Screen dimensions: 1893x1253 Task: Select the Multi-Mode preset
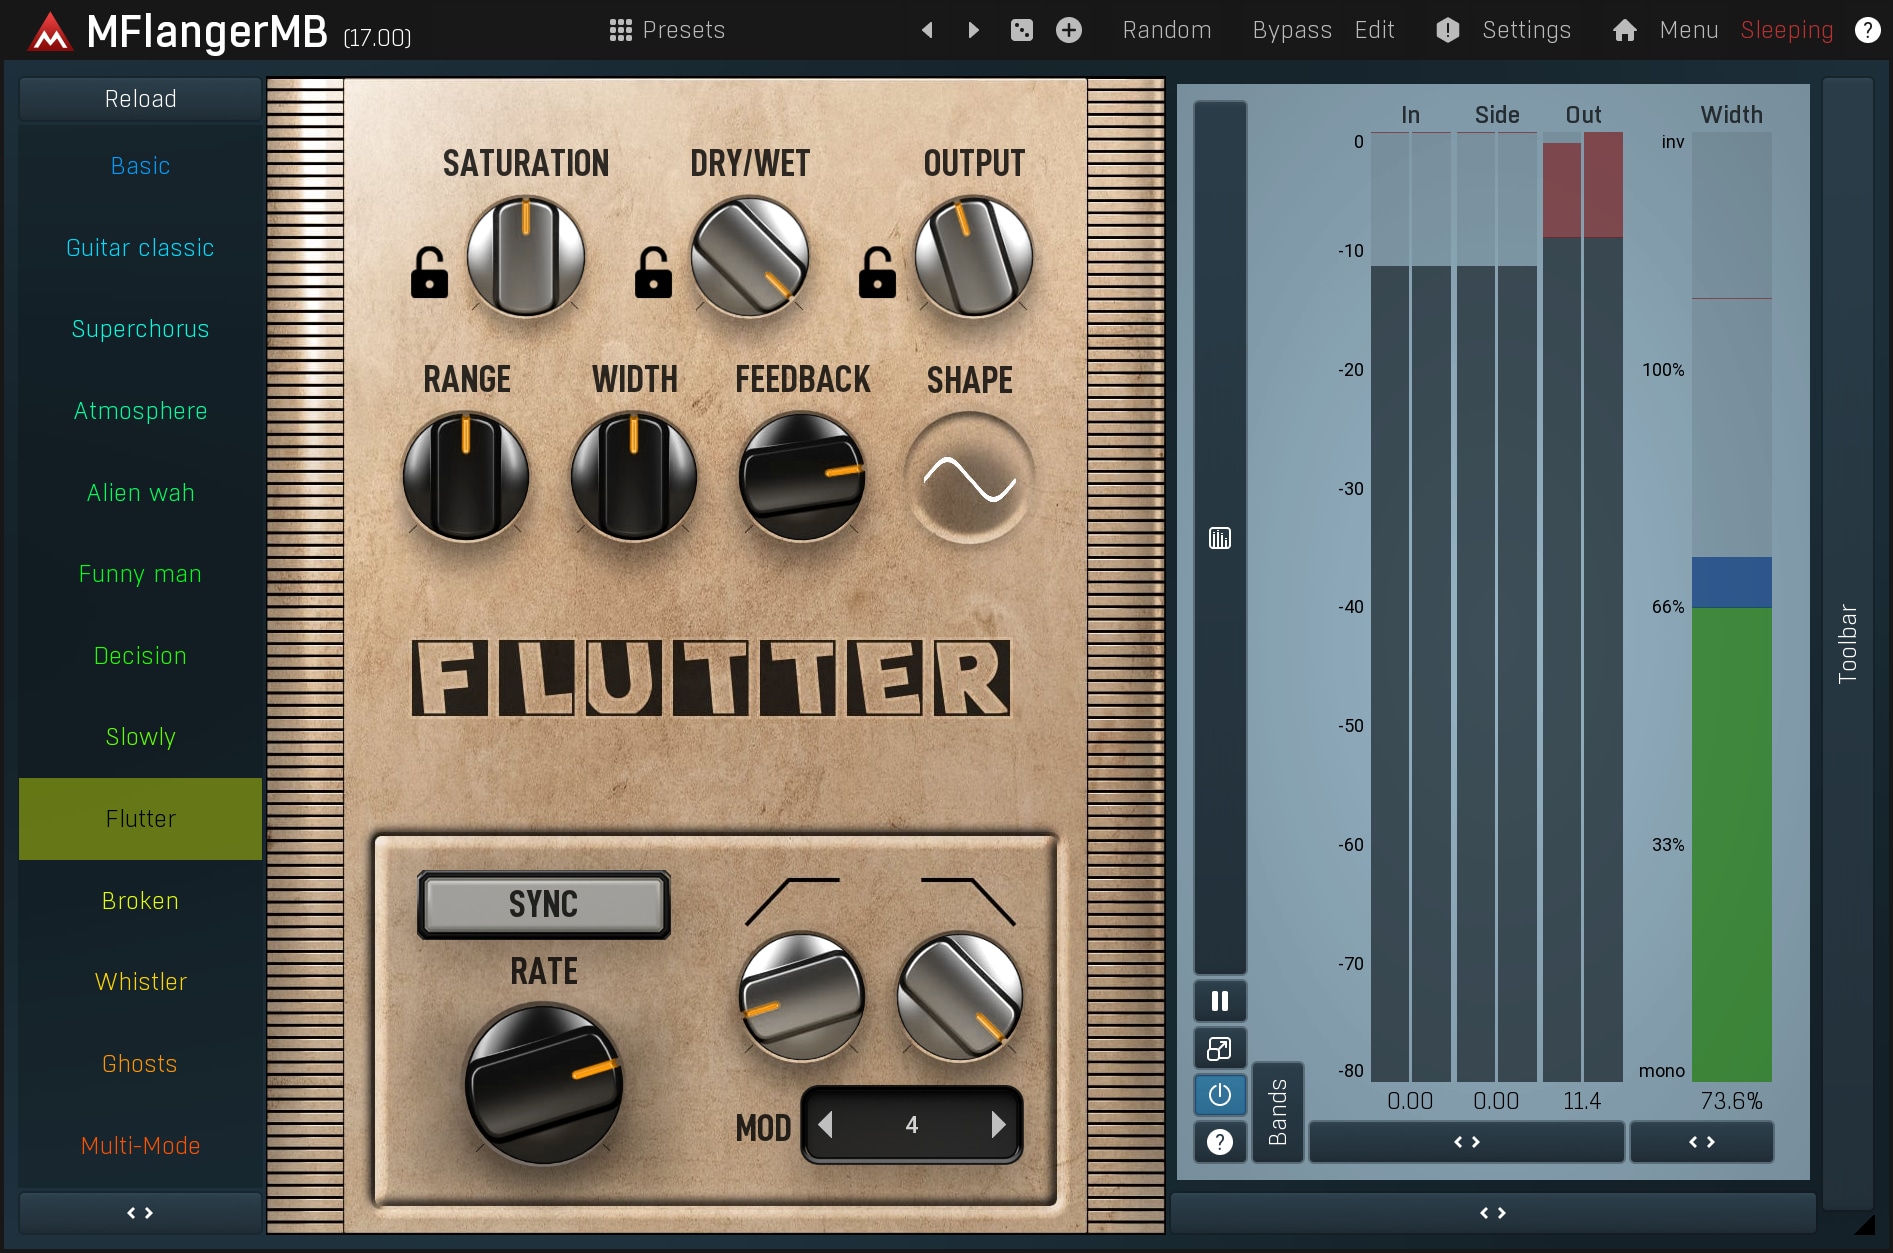point(140,1146)
